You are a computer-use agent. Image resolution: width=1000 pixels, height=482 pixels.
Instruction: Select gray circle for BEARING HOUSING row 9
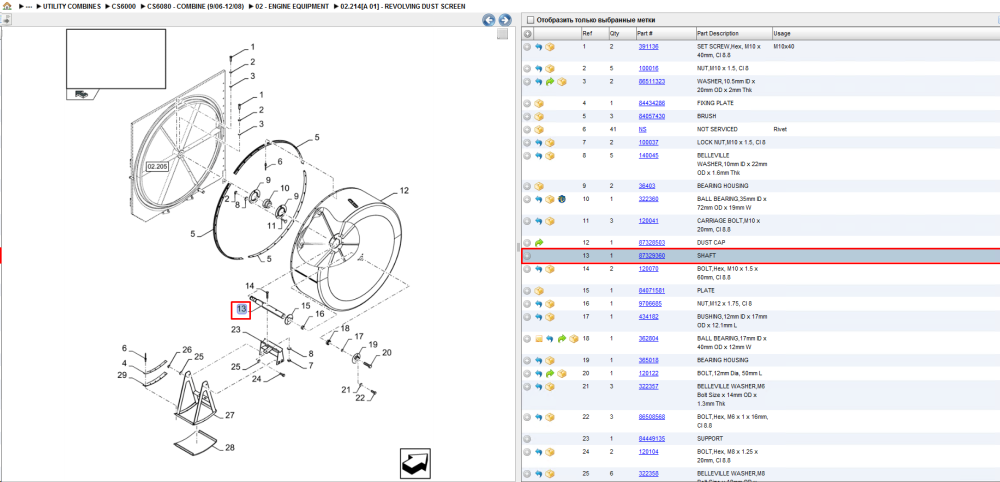(x=527, y=186)
